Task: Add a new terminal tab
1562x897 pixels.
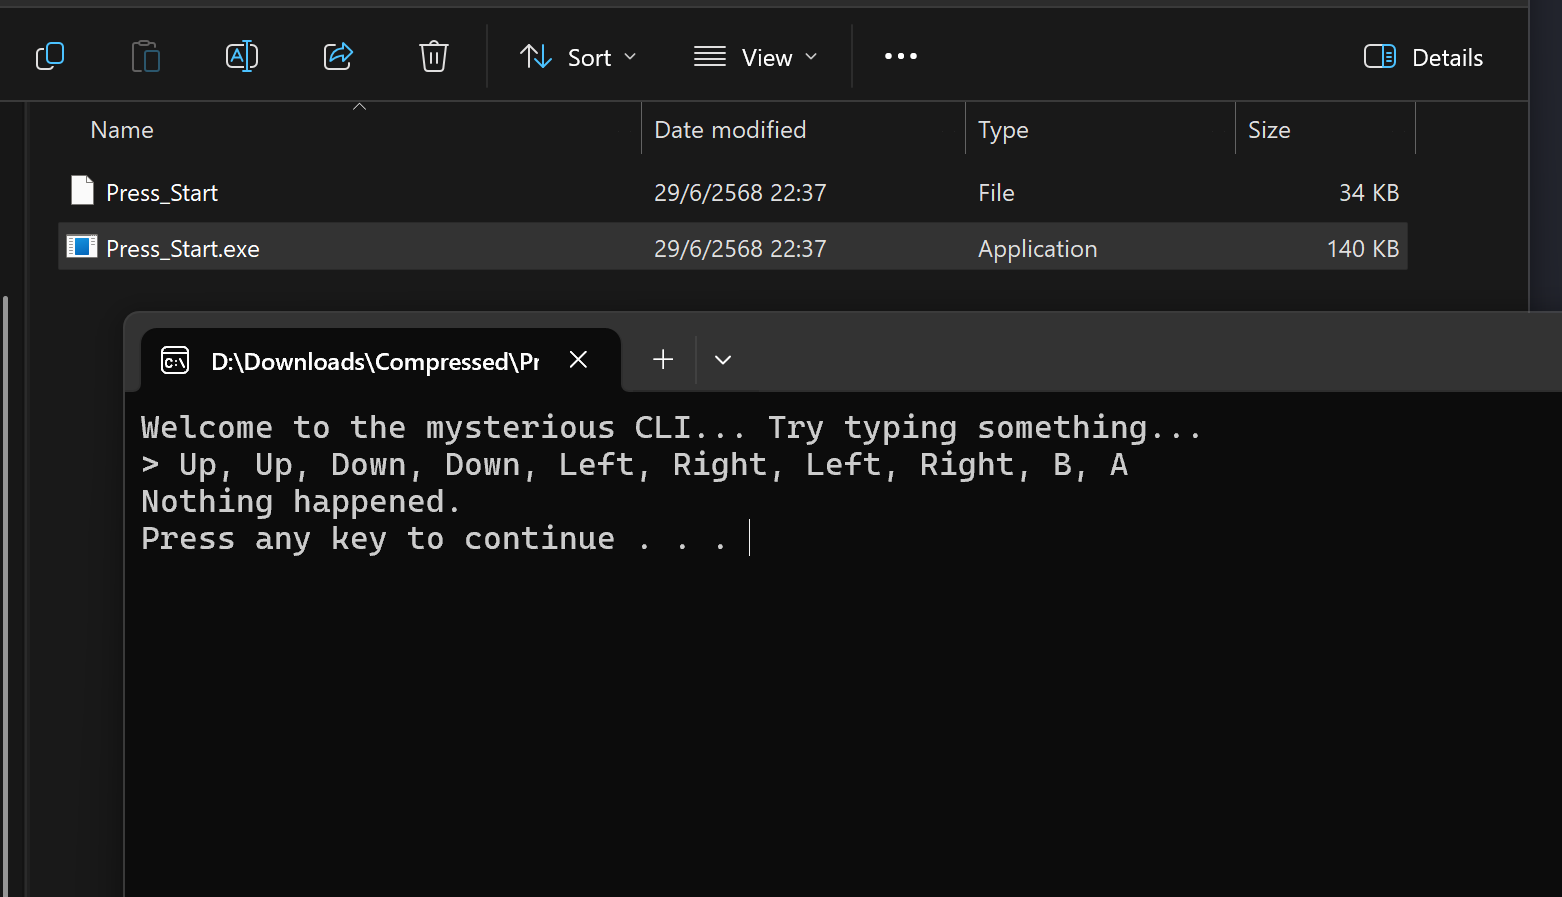Action: pos(663,360)
